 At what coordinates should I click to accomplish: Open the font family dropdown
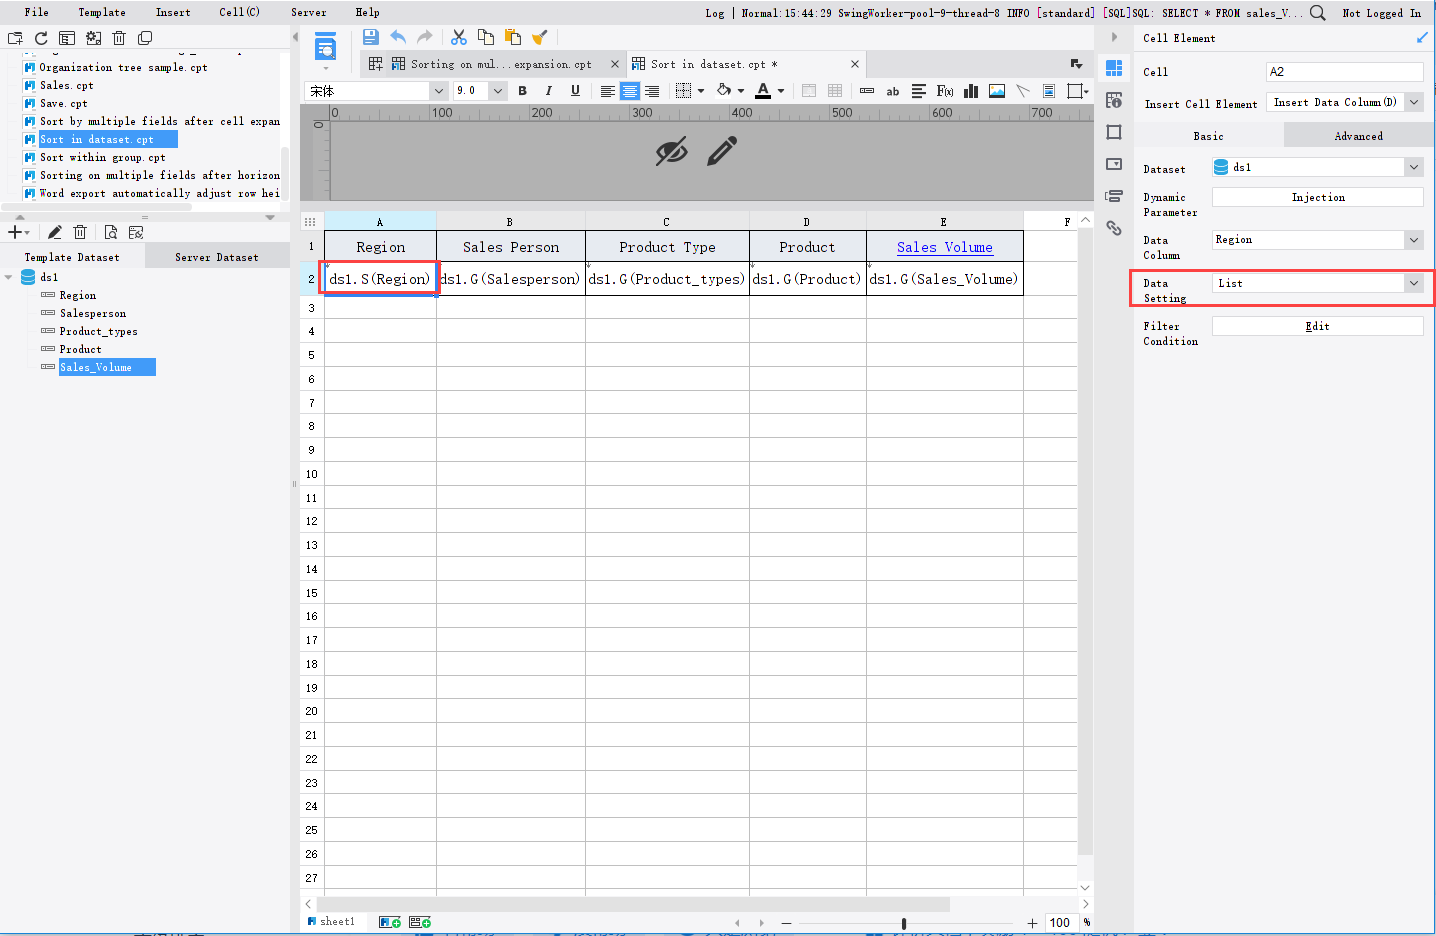pos(438,91)
